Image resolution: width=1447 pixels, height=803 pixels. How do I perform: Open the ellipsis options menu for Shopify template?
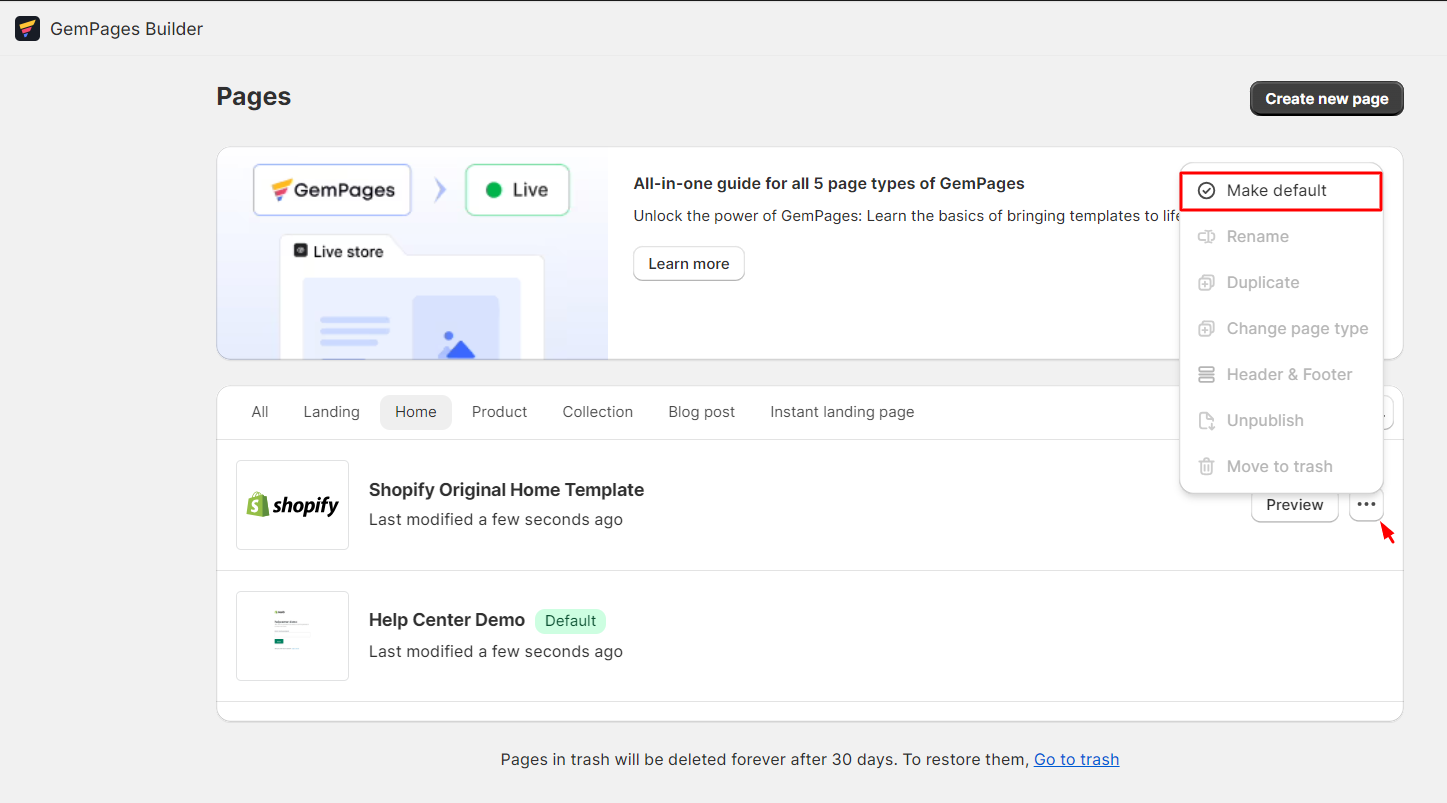tap(1366, 505)
